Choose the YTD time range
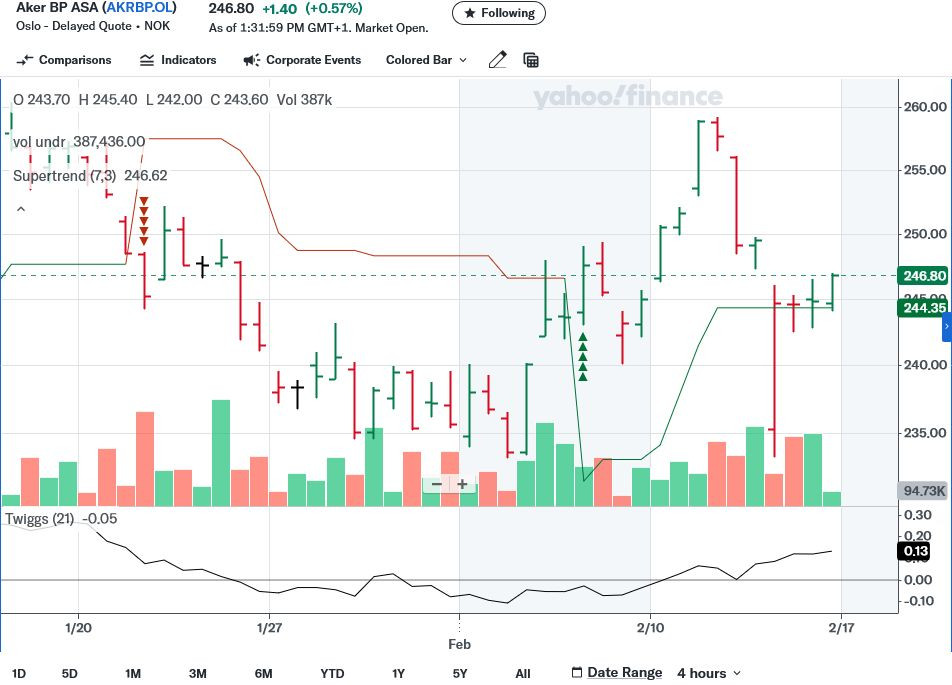This screenshot has width=952, height=685. (x=332, y=673)
